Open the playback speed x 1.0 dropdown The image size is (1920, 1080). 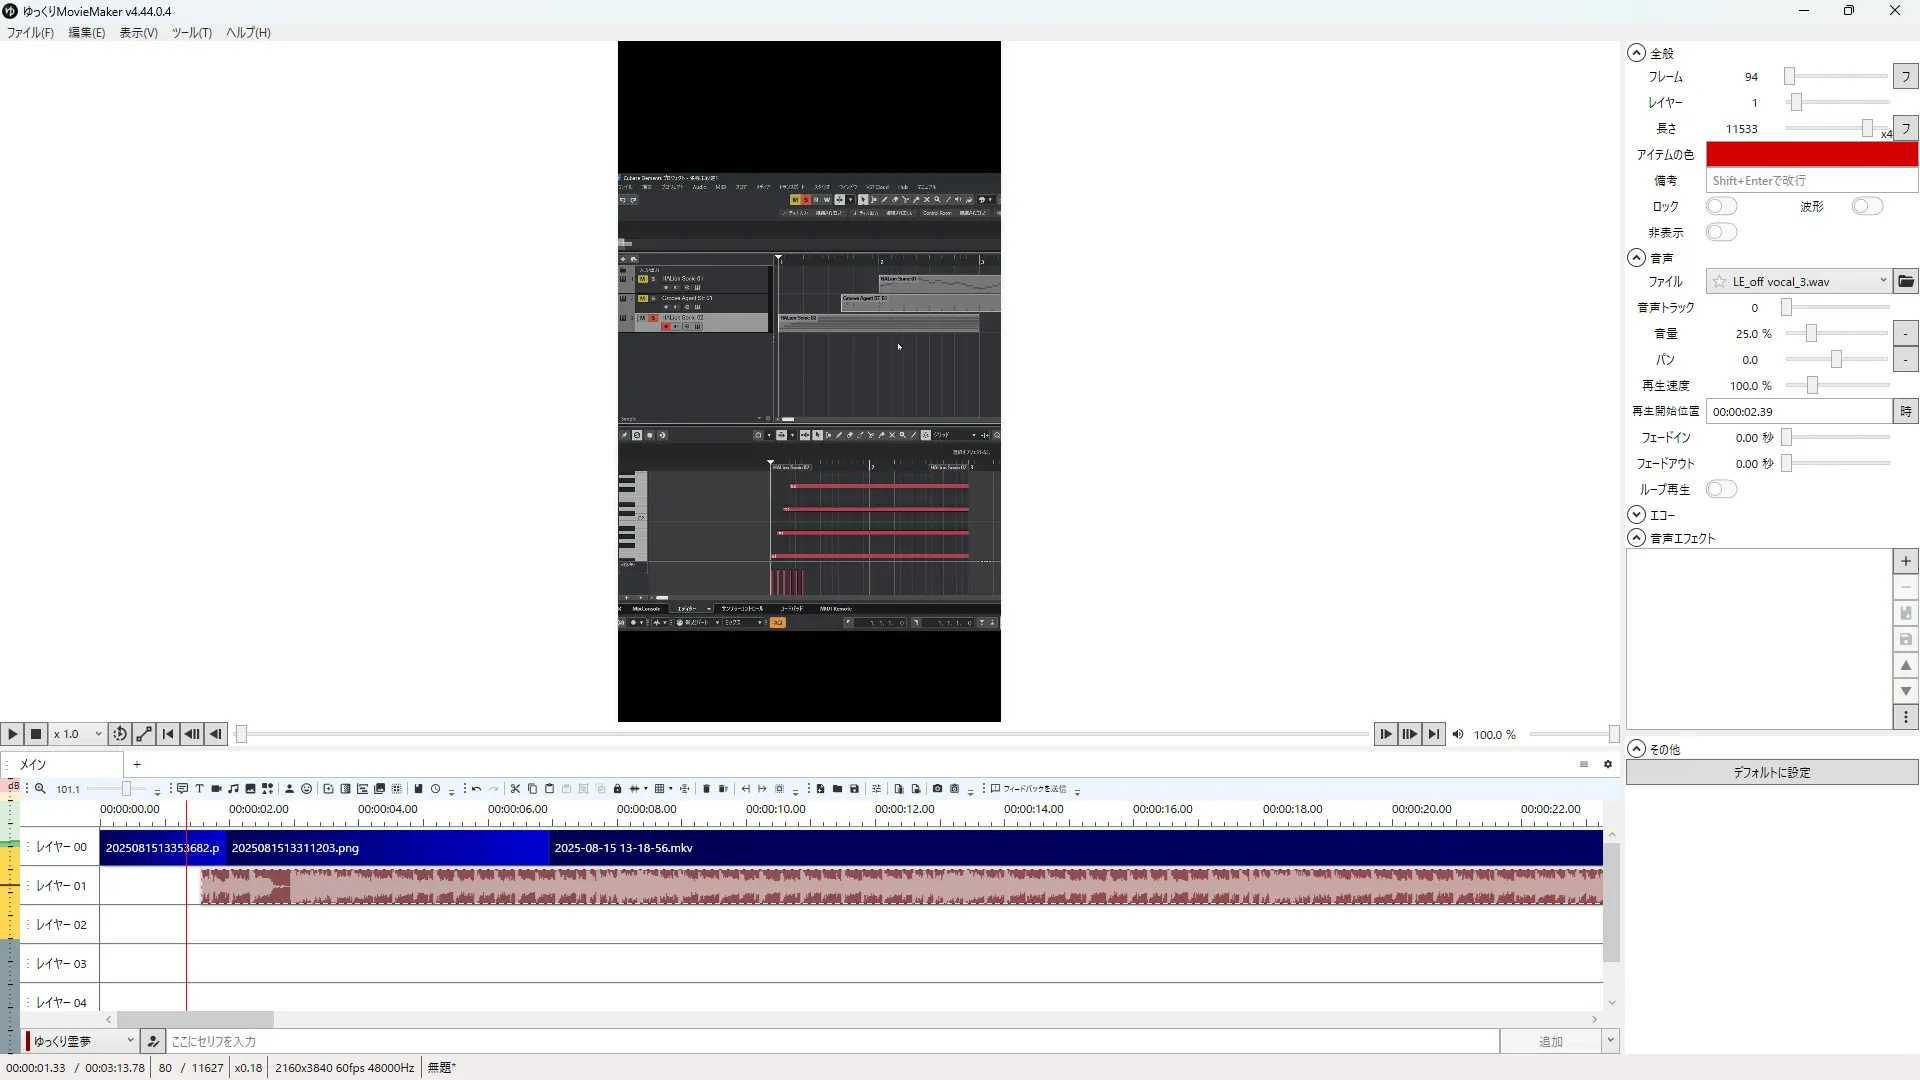point(78,734)
